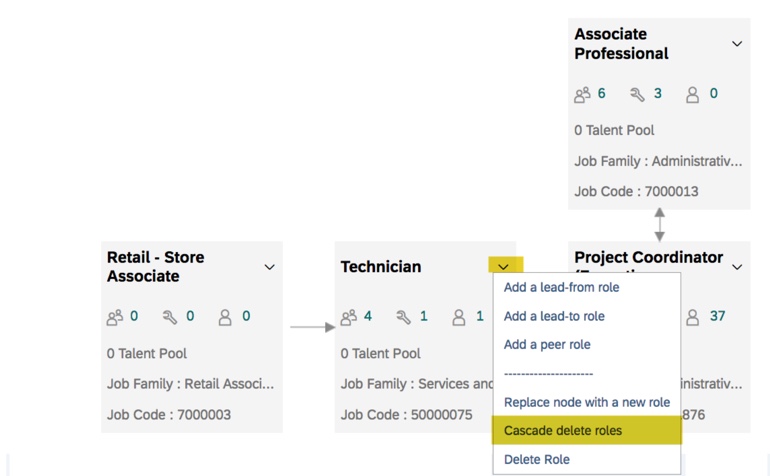Image resolution: width=770 pixels, height=476 pixels.
Task: Click people icon on Retail - Store Associate card
Action: (115, 317)
